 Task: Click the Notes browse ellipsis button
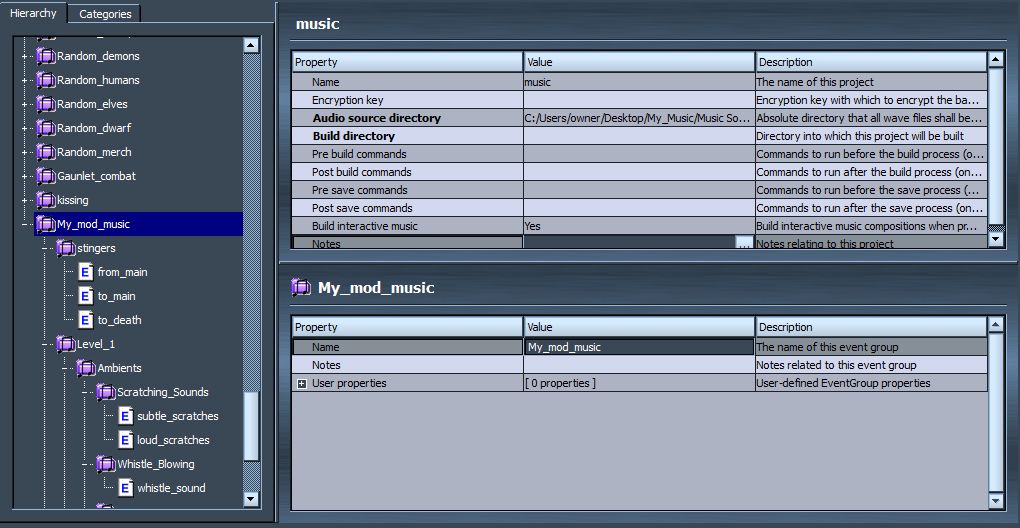point(744,243)
